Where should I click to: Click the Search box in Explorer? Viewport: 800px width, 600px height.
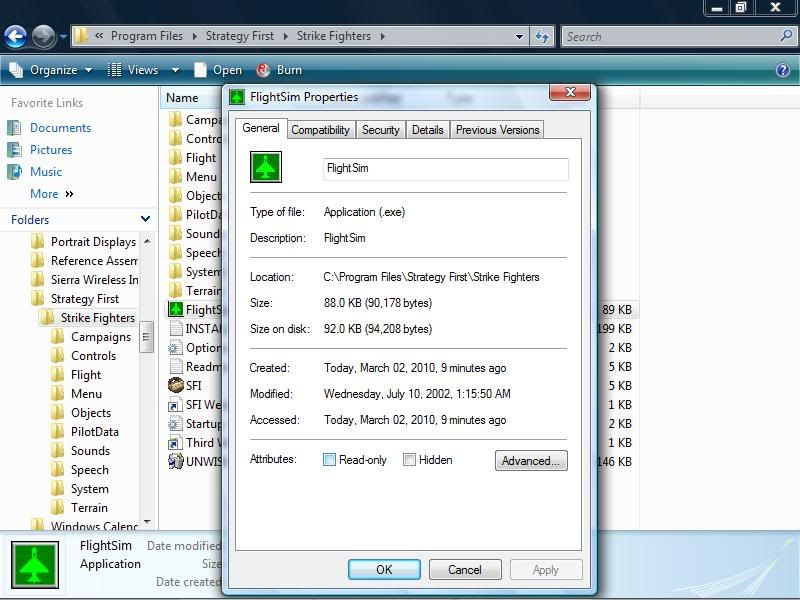(x=680, y=37)
